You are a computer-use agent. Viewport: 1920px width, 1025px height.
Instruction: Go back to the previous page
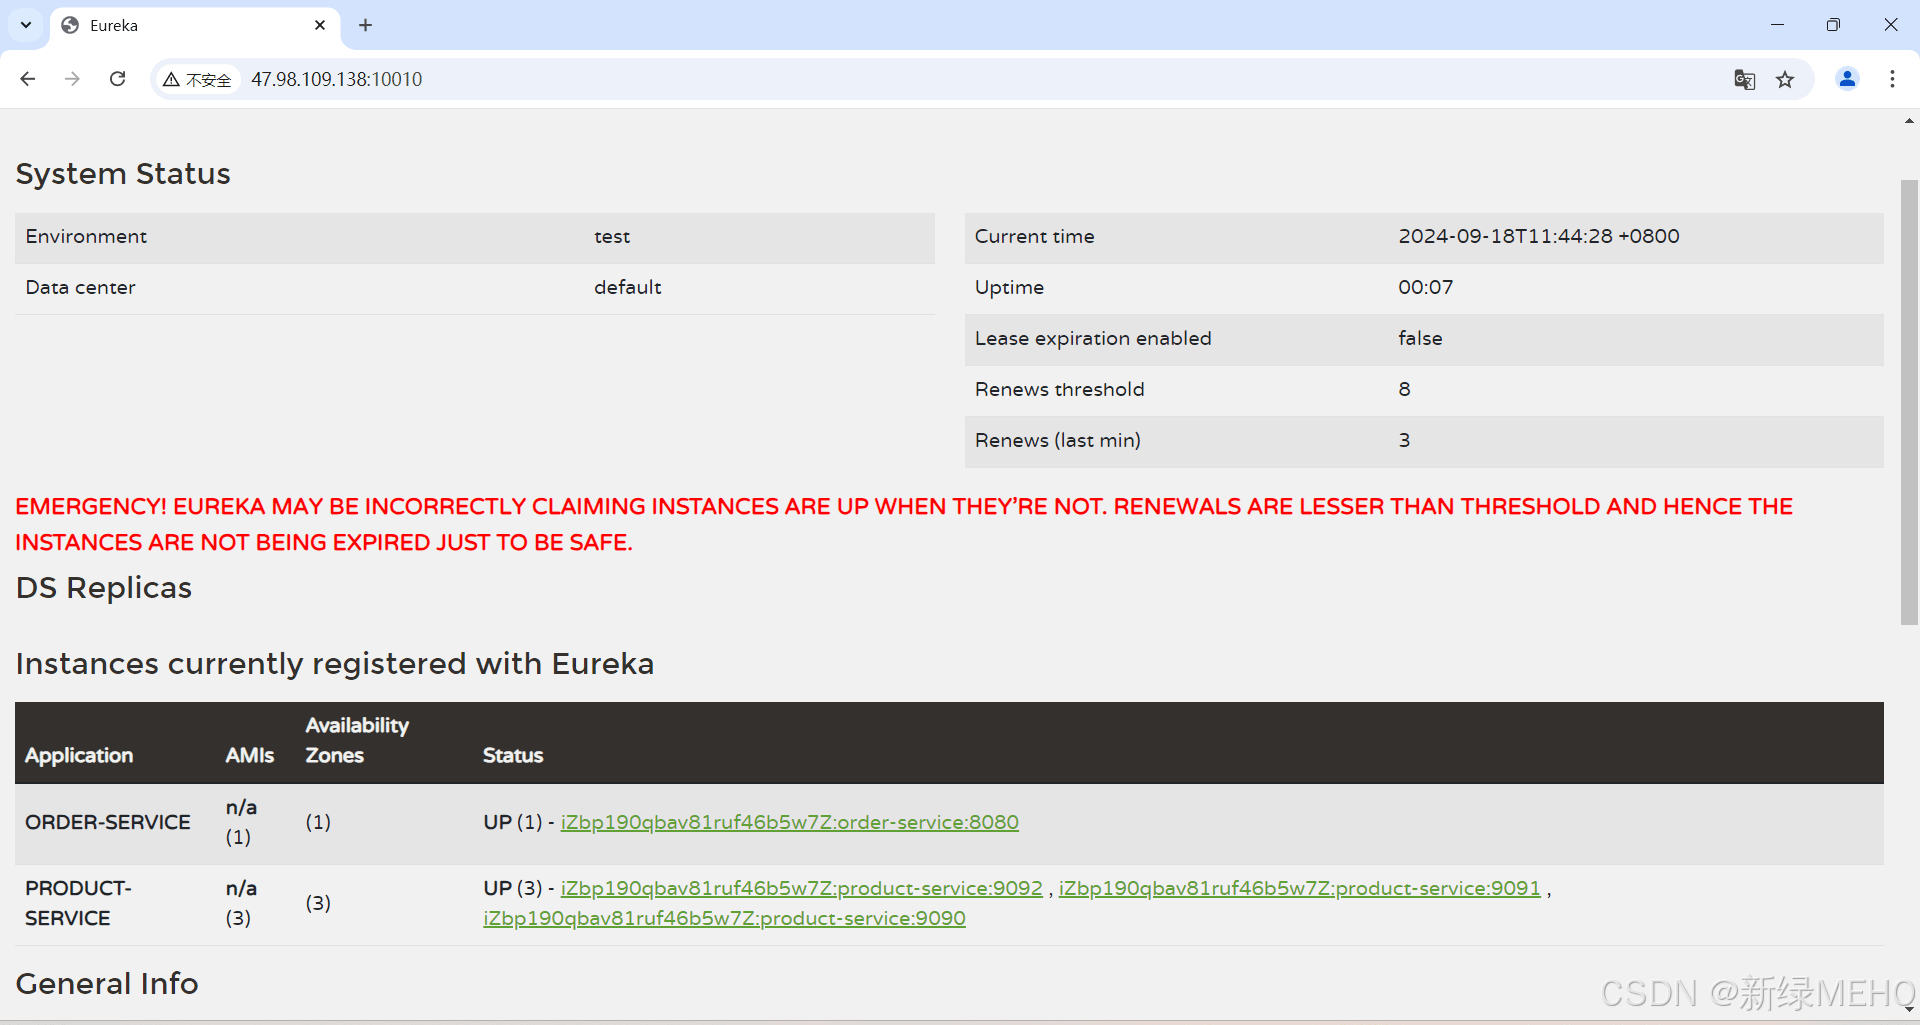(x=28, y=79)
